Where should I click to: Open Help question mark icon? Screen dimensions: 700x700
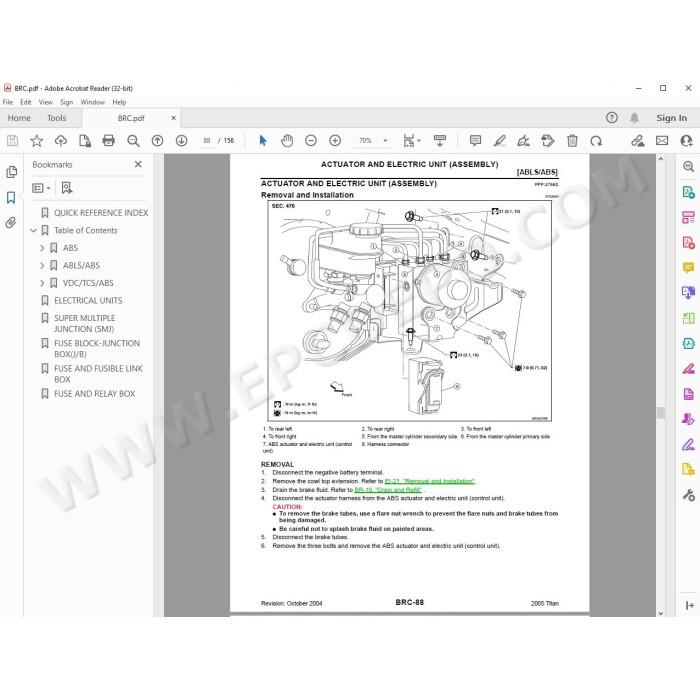coord(612,118)
